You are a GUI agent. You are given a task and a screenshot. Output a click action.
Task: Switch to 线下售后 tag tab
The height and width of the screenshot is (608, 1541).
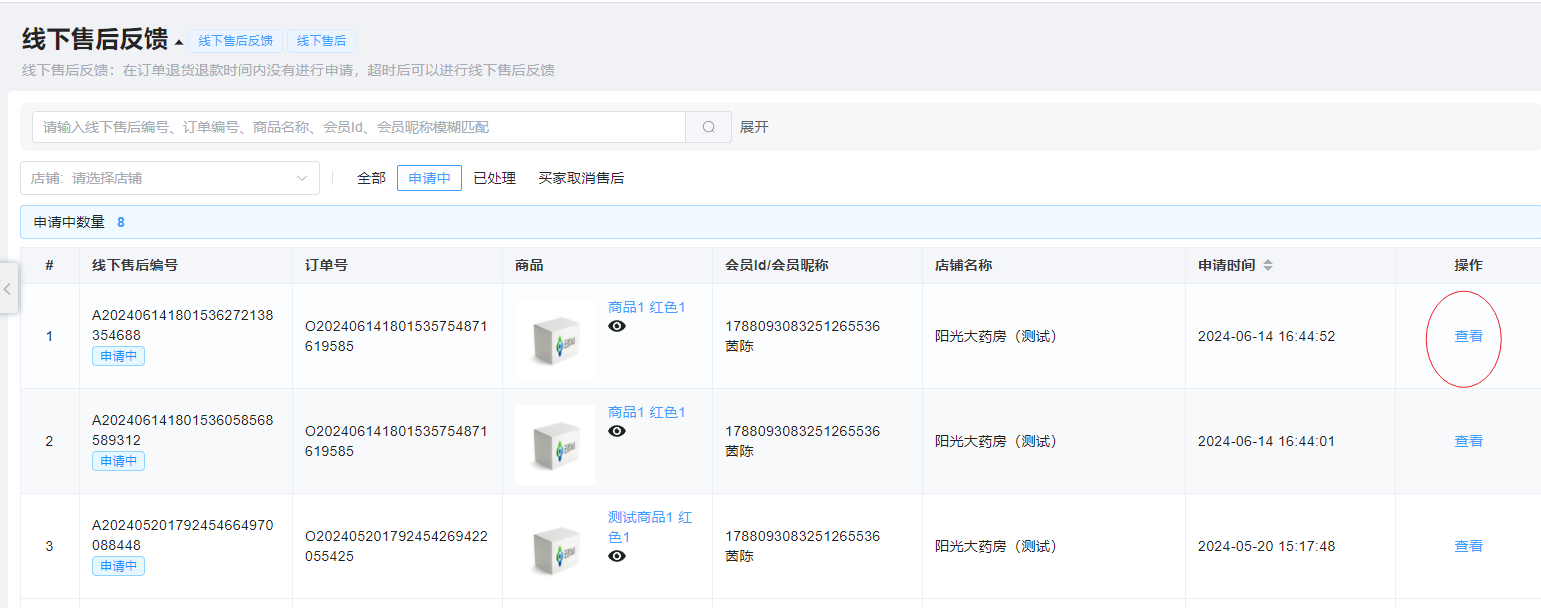pos(321,41)
